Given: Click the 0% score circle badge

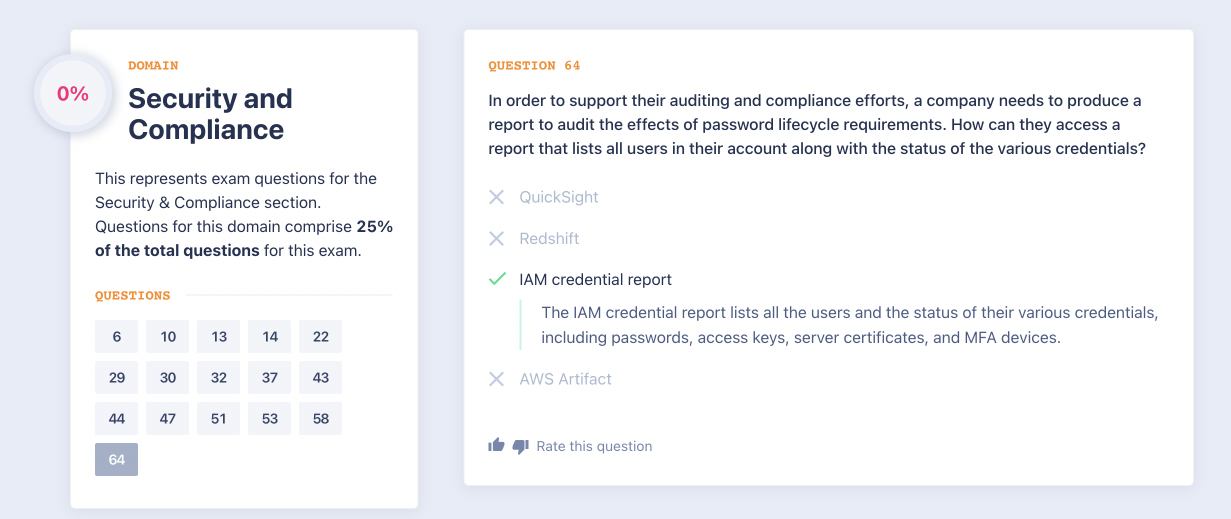Looking at the screenshot, I should 73,94.
